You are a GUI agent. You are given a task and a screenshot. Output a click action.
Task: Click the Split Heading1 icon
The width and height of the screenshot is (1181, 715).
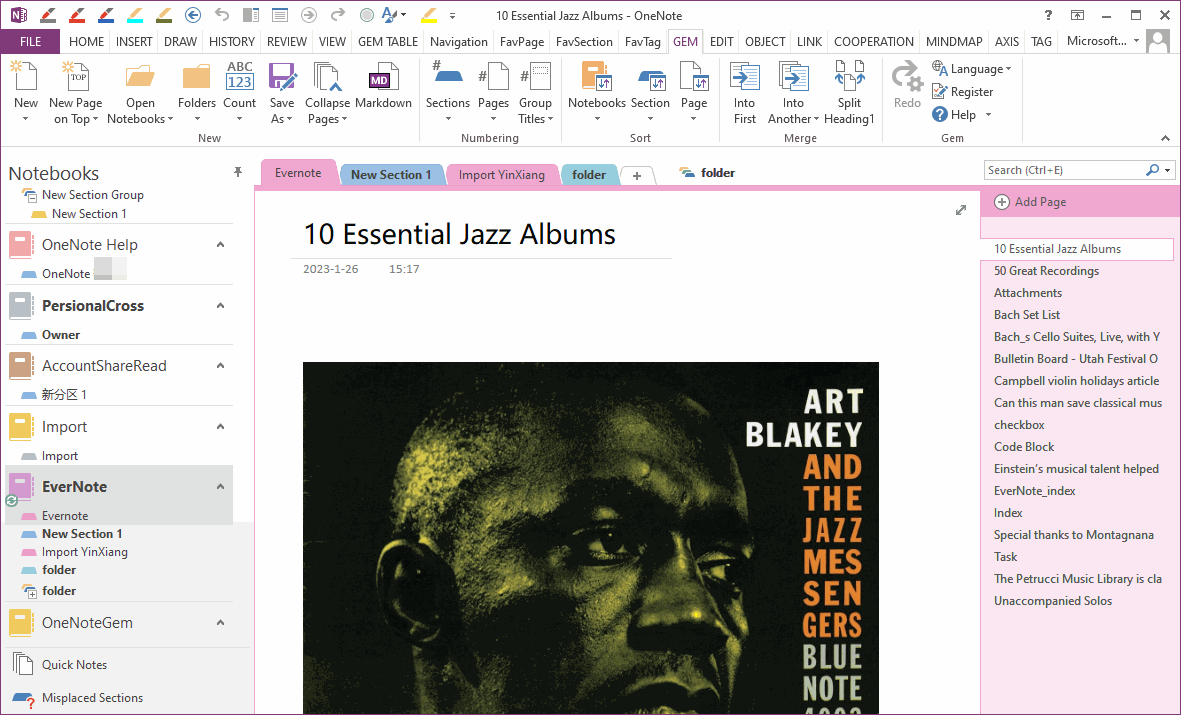tap(849, 77)
